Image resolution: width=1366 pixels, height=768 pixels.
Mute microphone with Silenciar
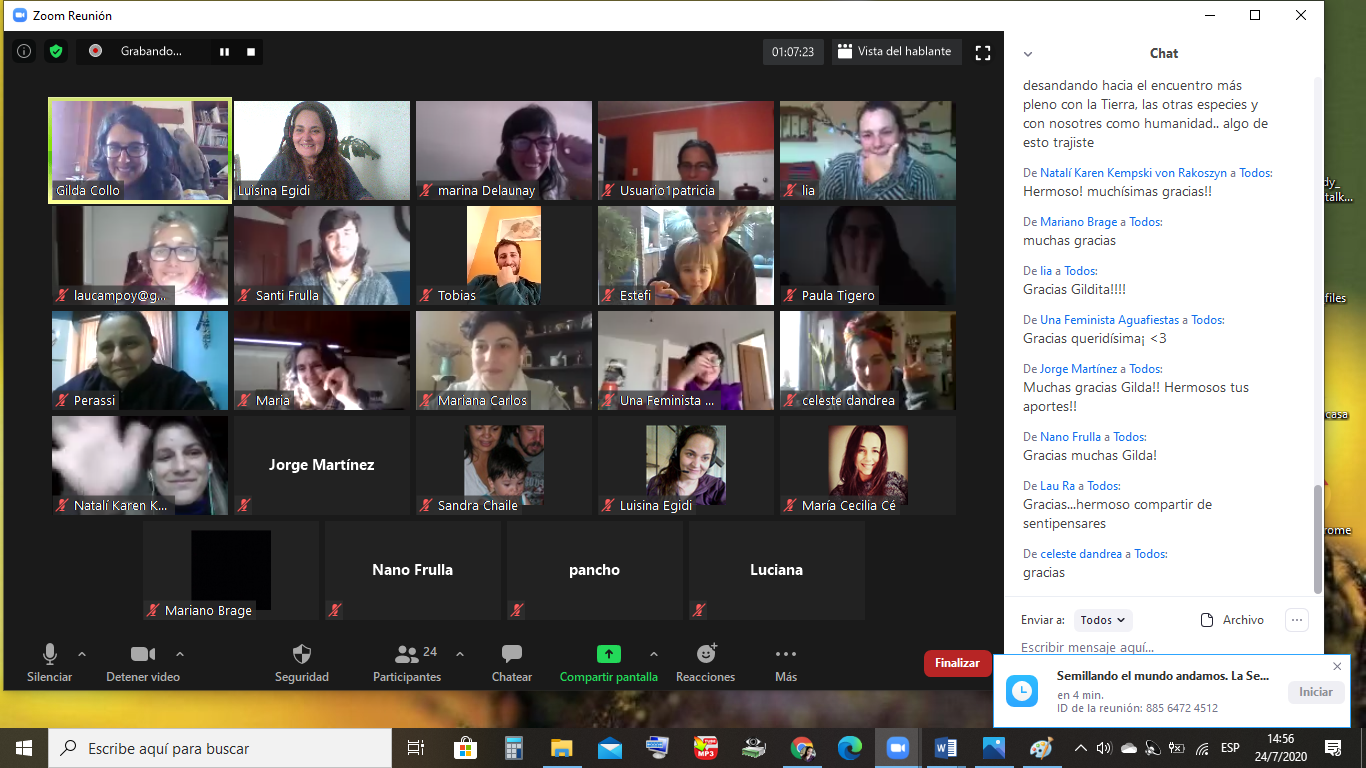pyautogui.click(x=50, y=663)
